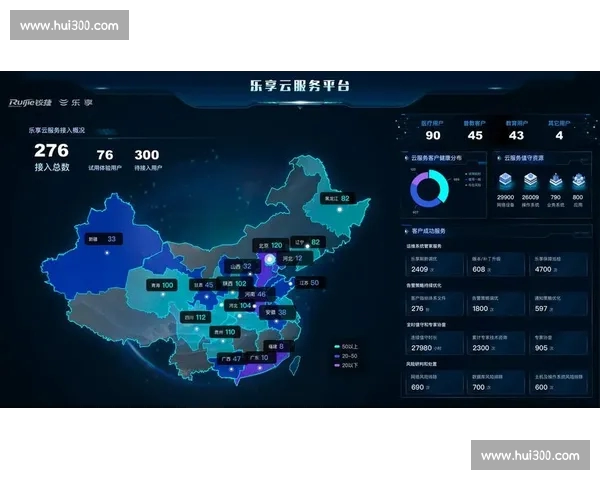Click the 客户成功服务 panel heading
Image resolution: width=600 pixels, height=480 pixels.
(429, 231)
